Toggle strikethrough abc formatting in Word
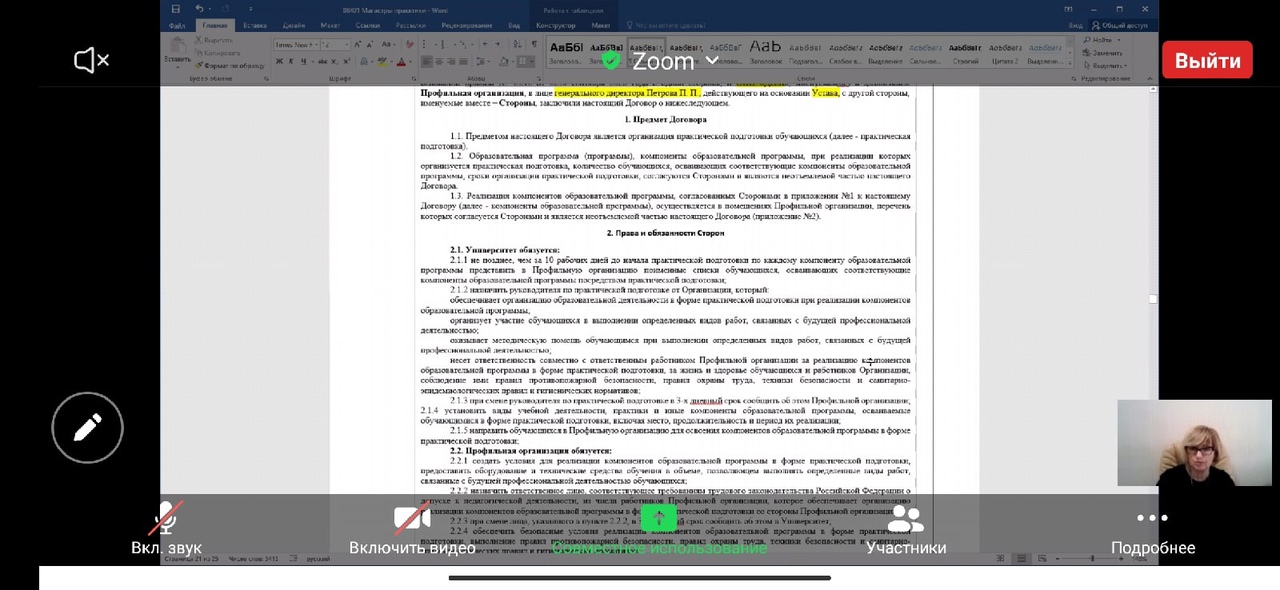 (x=321, y=62)
